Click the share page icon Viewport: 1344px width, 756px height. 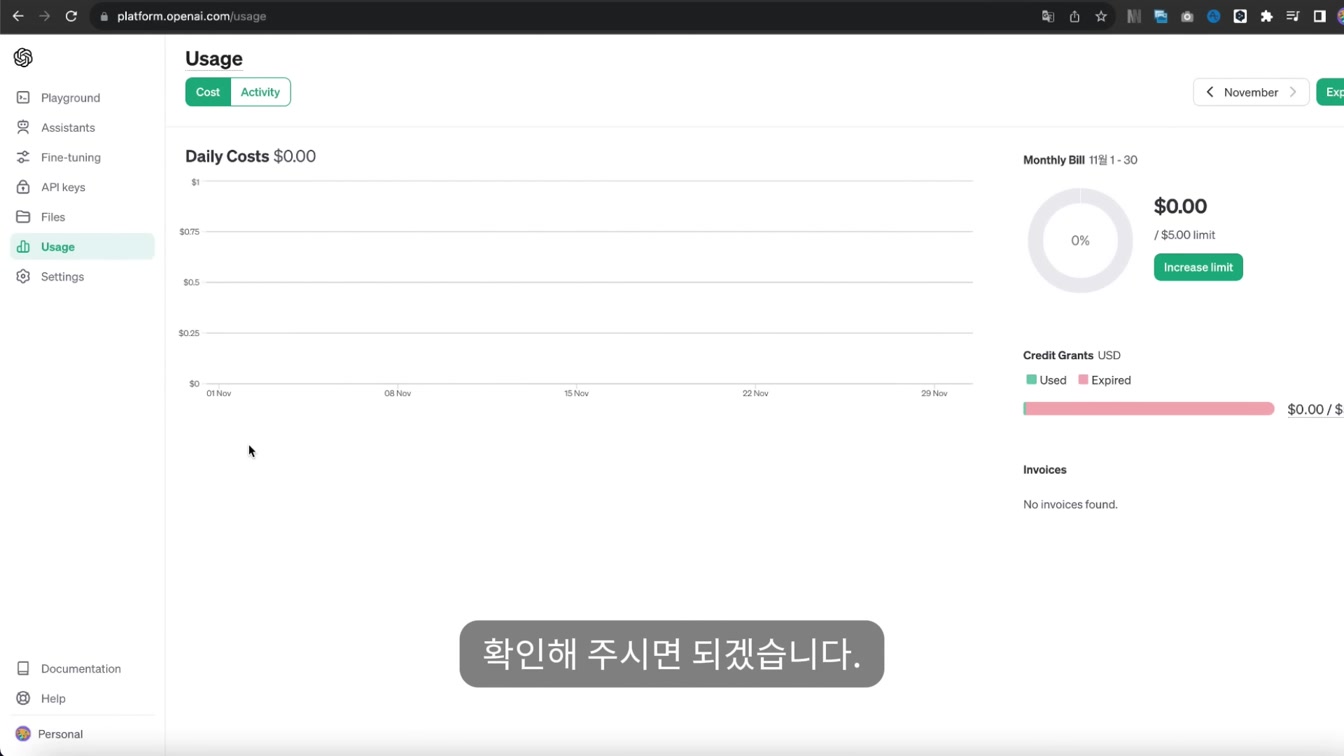(1074, 16)
